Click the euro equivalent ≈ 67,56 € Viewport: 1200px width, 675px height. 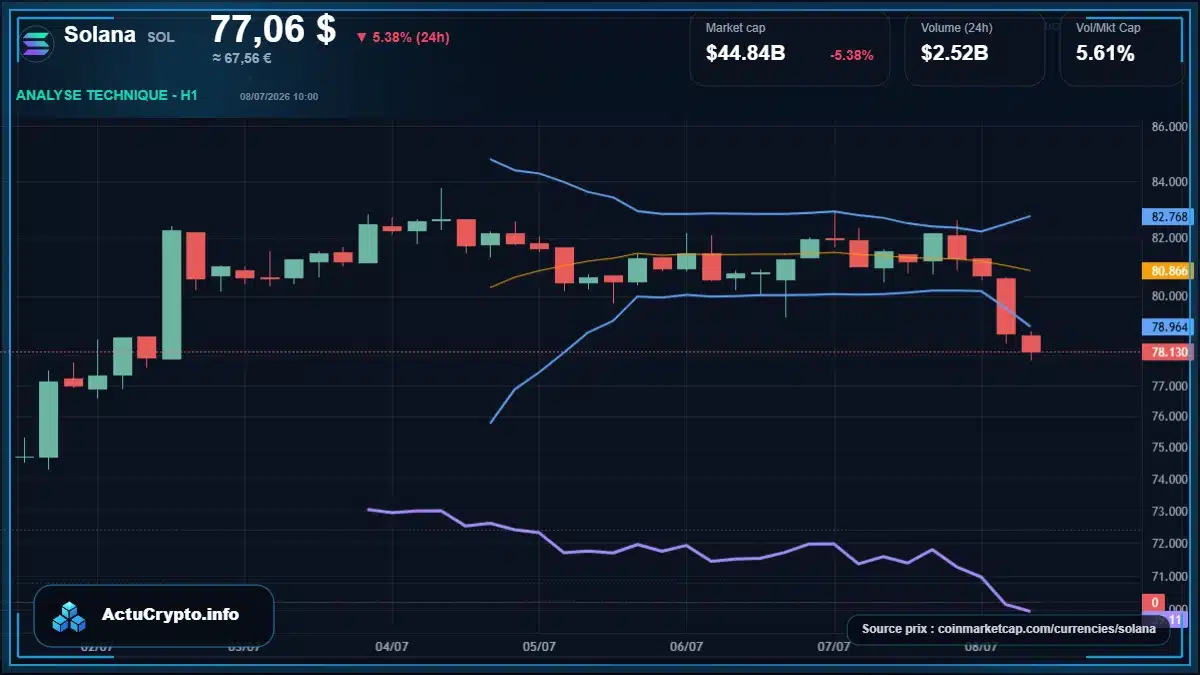coord(242,58)
